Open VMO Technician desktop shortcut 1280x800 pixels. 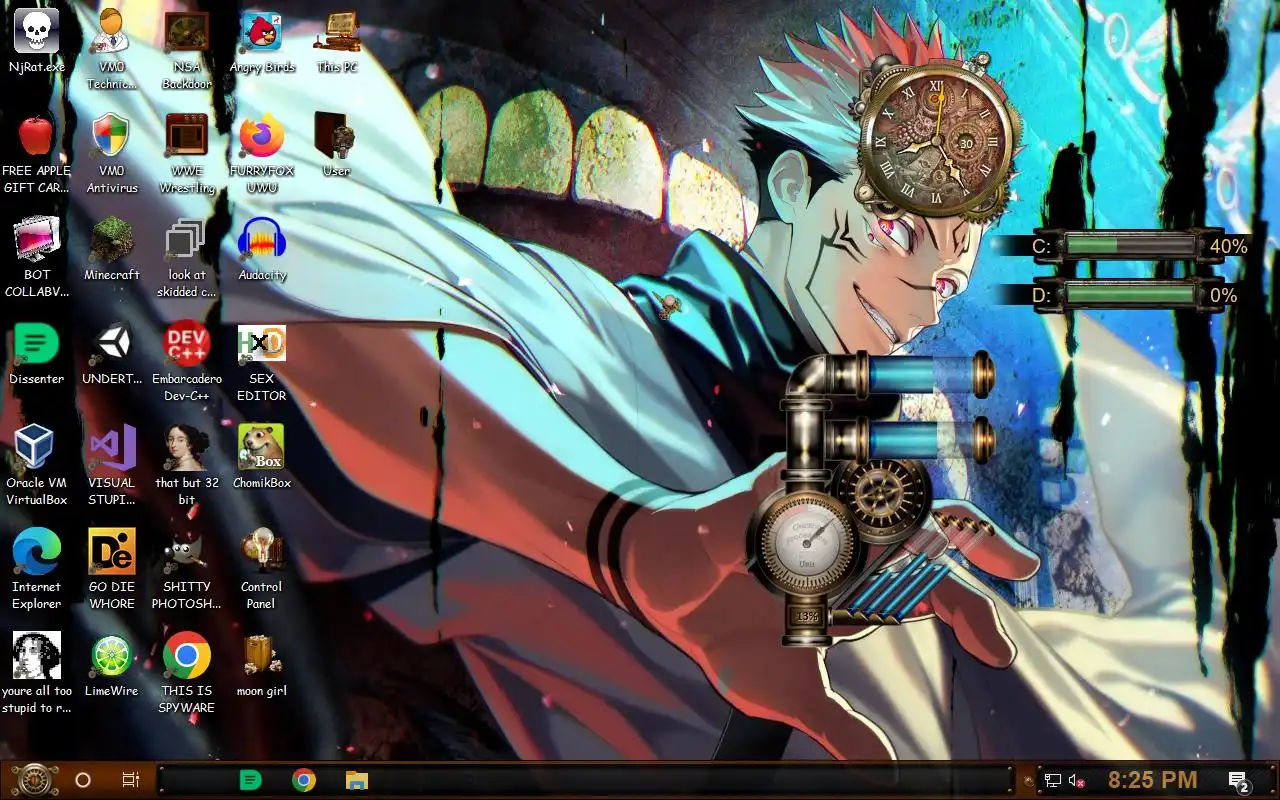coord(111,31)
